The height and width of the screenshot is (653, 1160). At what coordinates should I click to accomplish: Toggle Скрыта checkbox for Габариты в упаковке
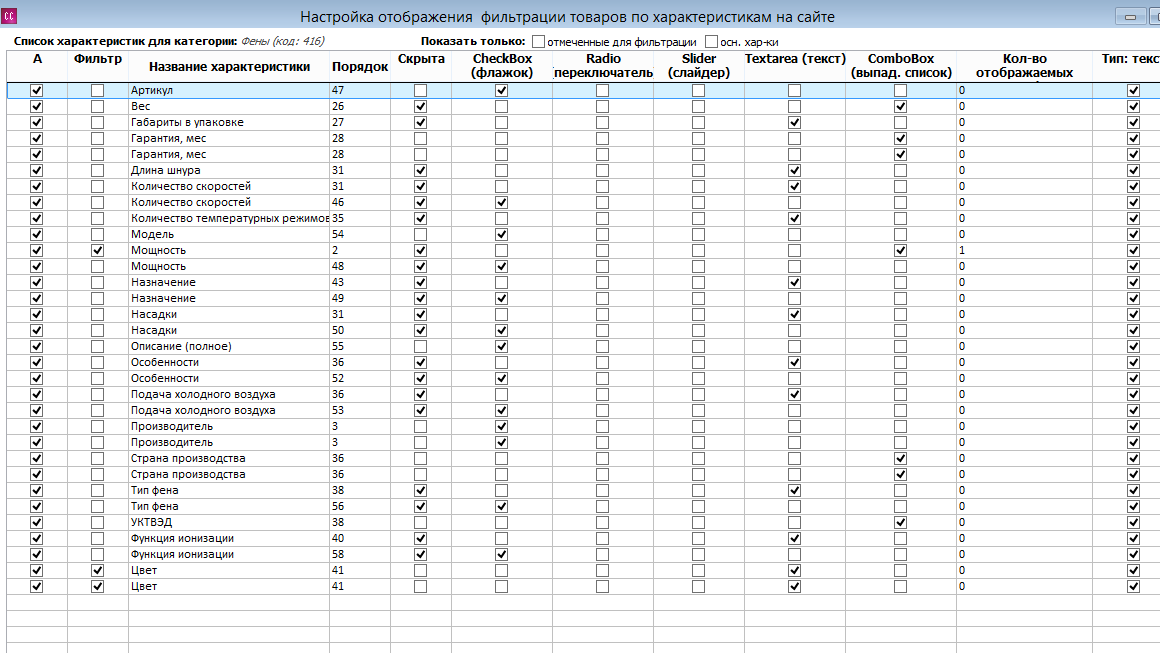click(x=420, y=123)
